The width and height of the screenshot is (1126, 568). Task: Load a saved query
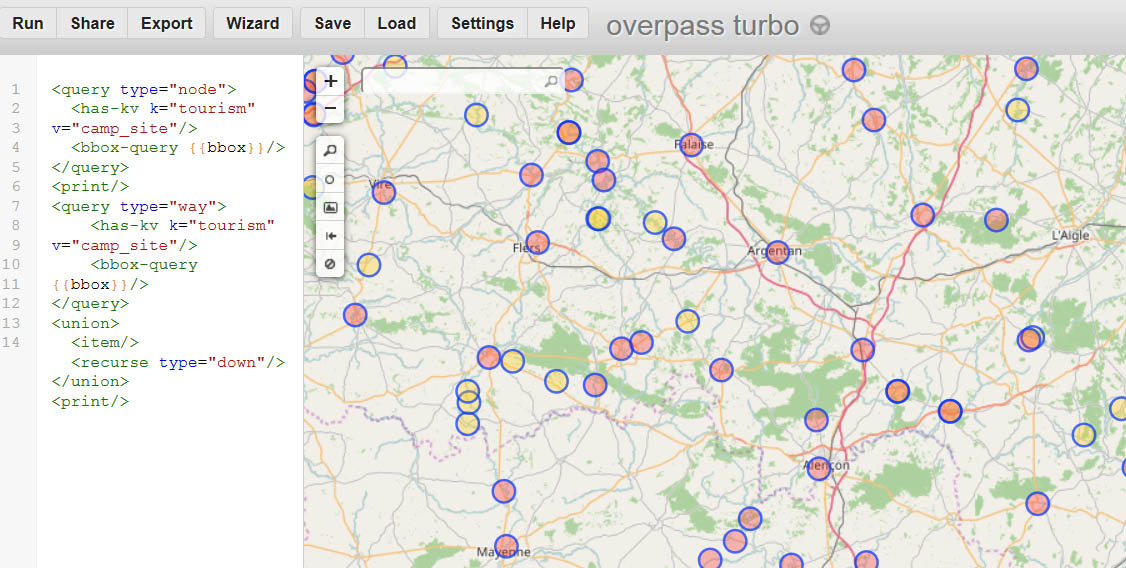(x=396, y=23)
